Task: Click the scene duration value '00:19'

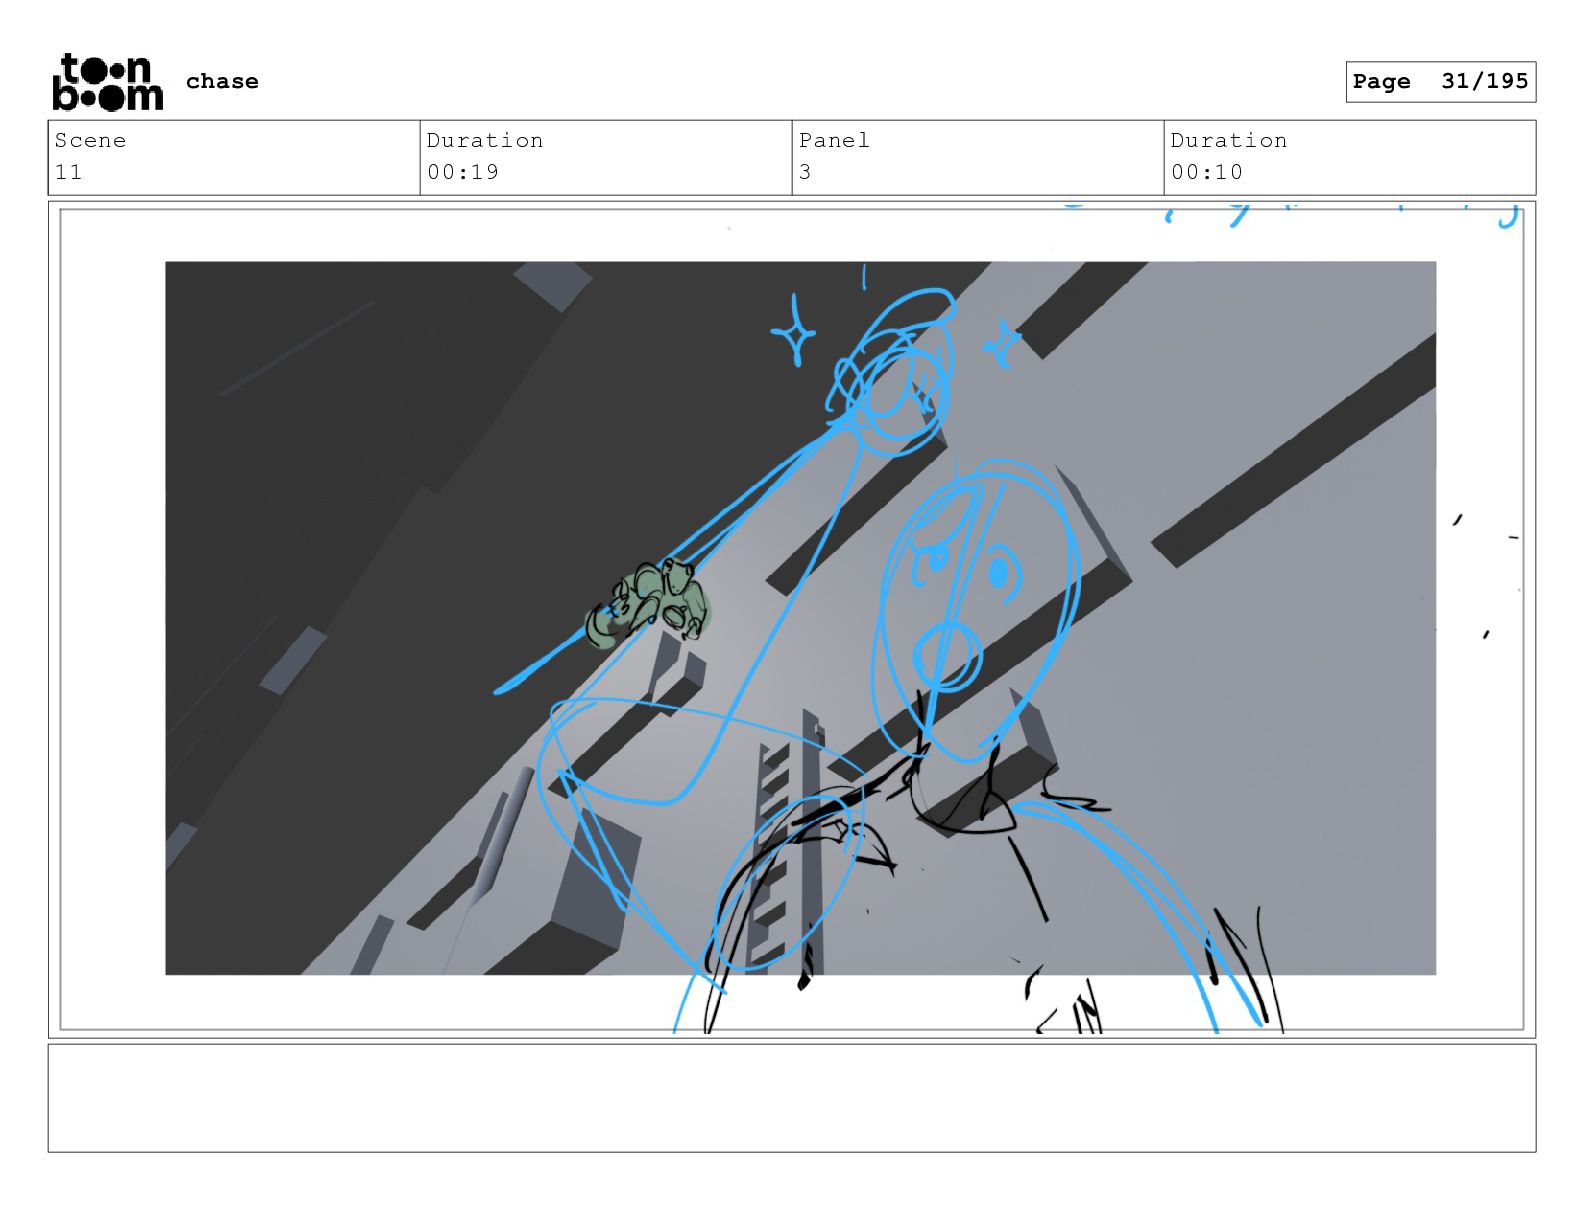Action: tap(463, 172)
